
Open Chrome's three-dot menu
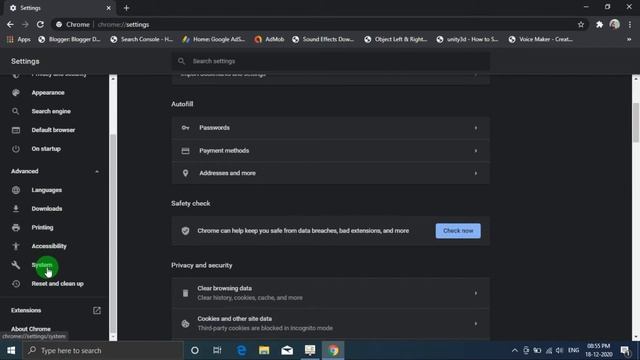pyautogui.click(x=630, y=24)
